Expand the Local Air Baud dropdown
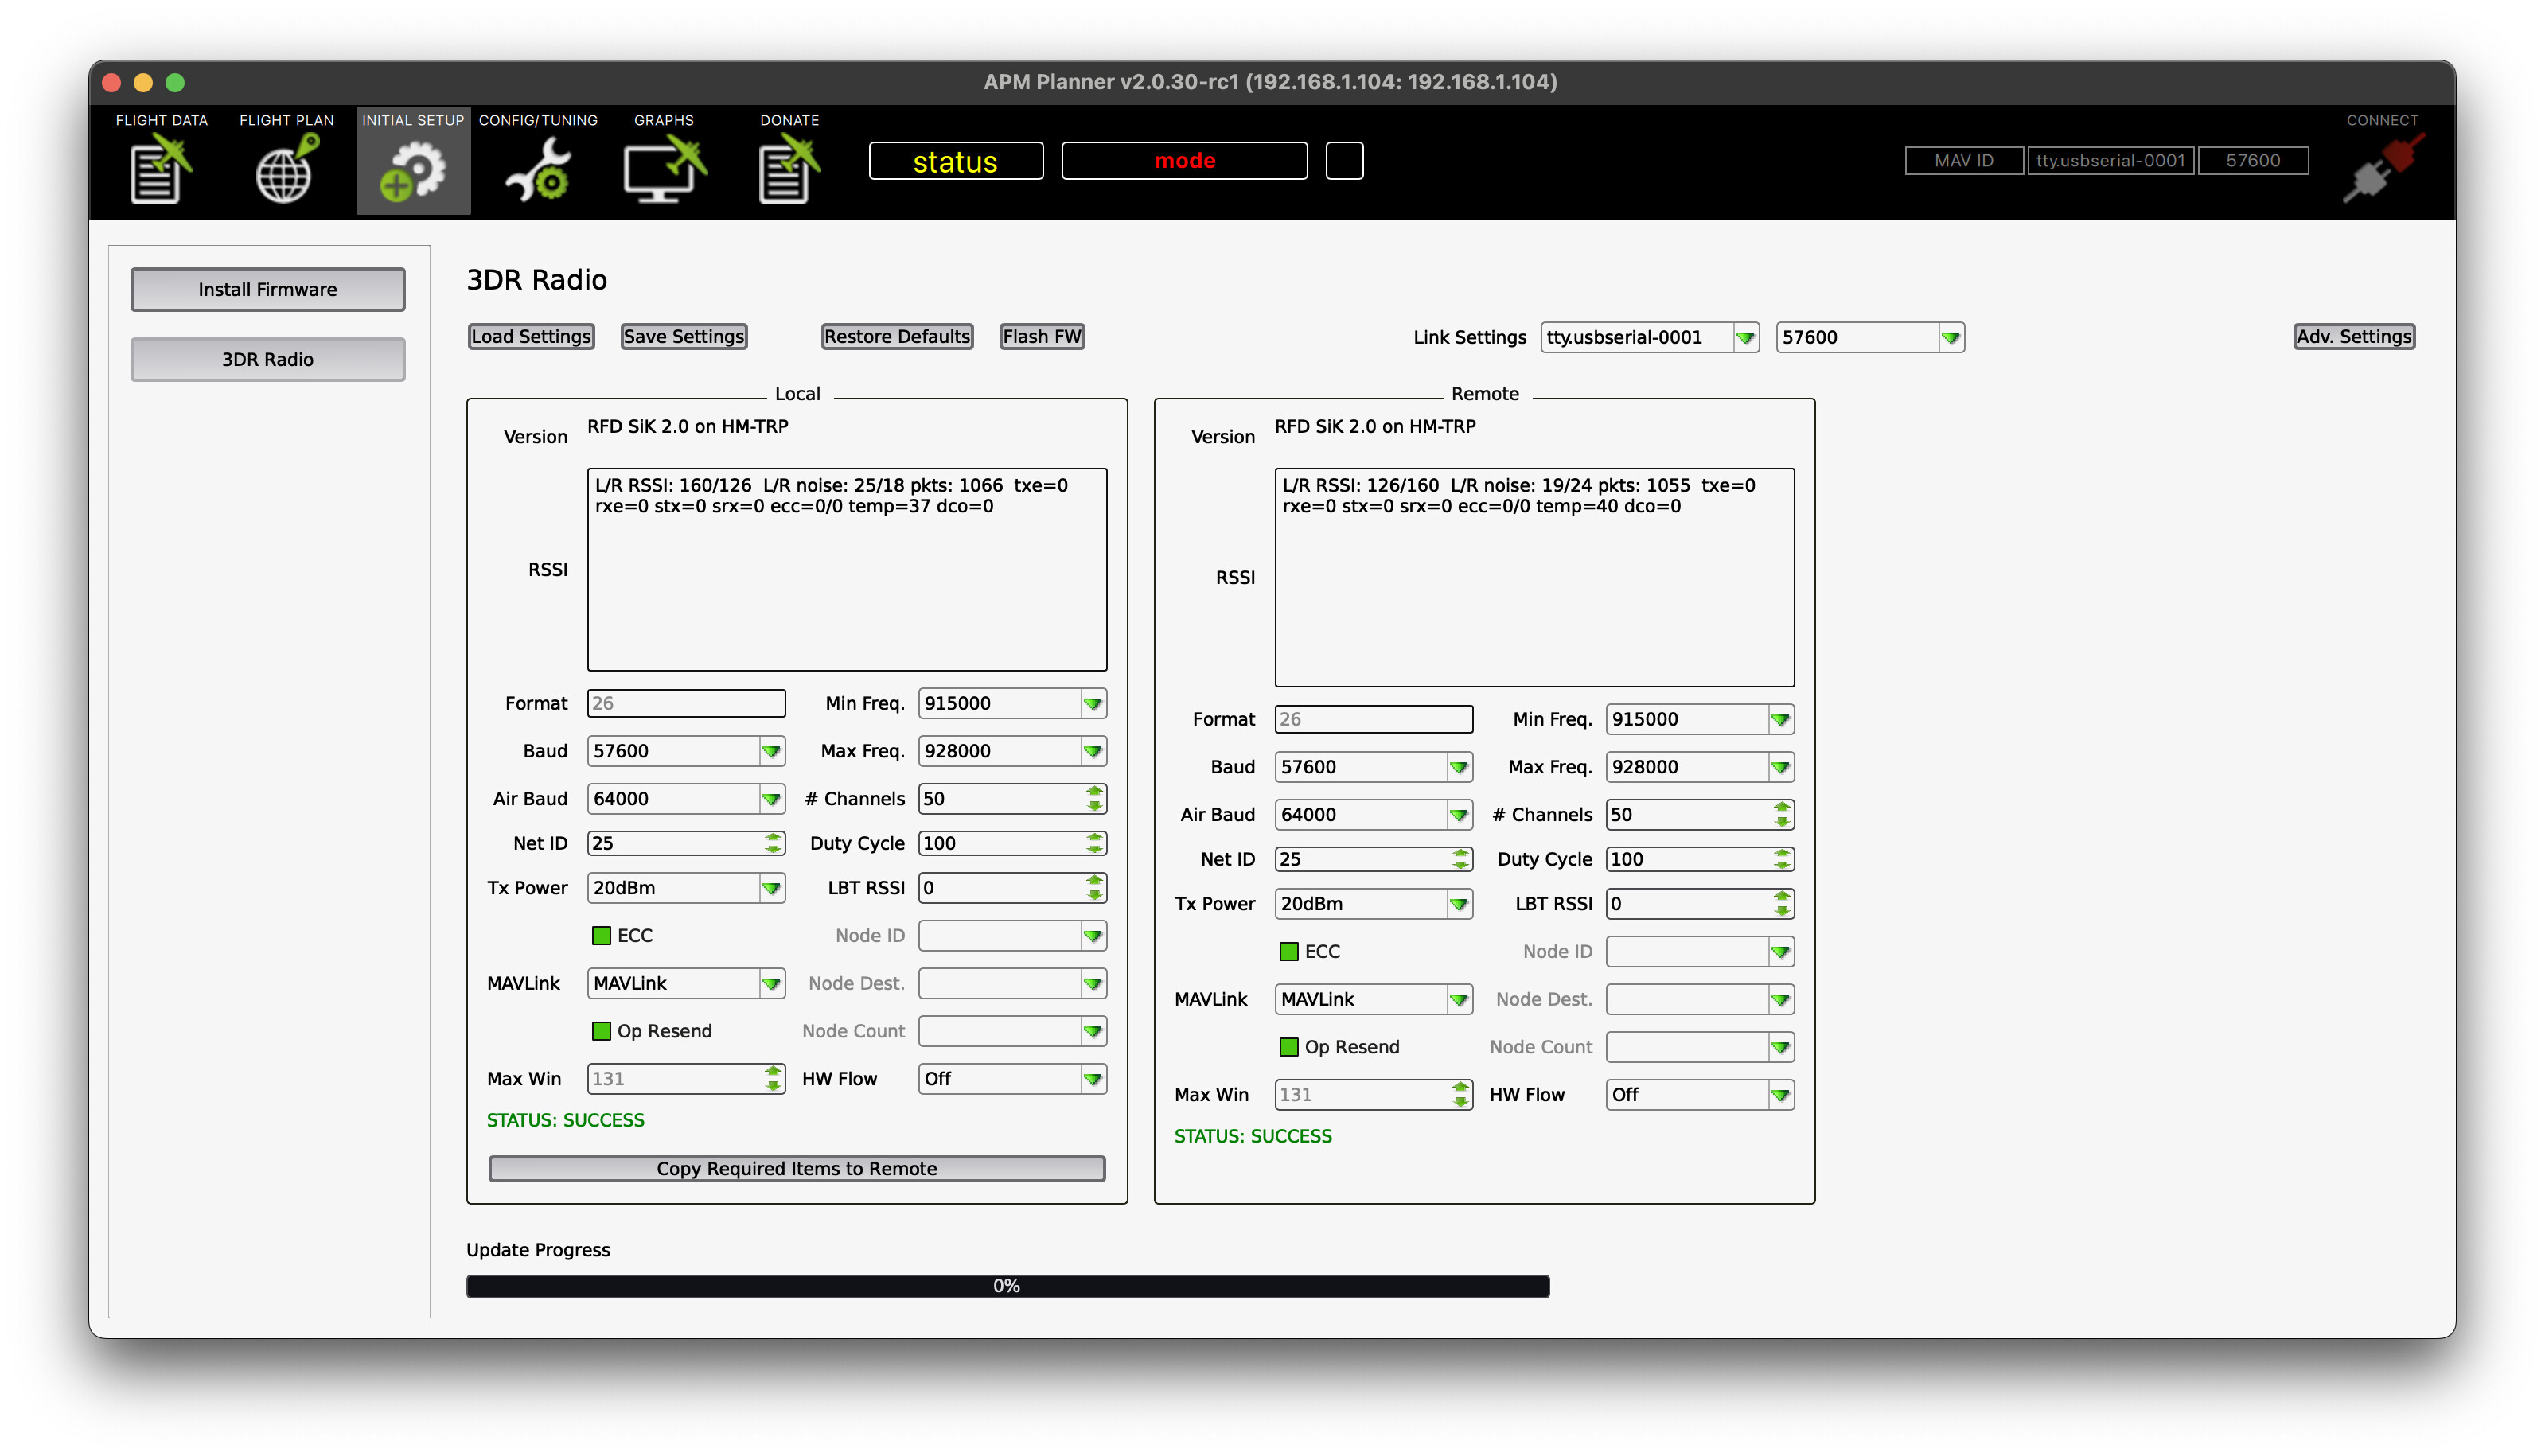 point(686,799)
